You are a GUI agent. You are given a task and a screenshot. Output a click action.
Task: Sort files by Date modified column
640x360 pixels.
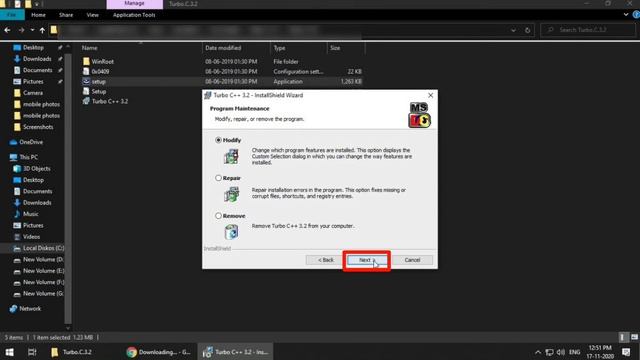(223, 48)
